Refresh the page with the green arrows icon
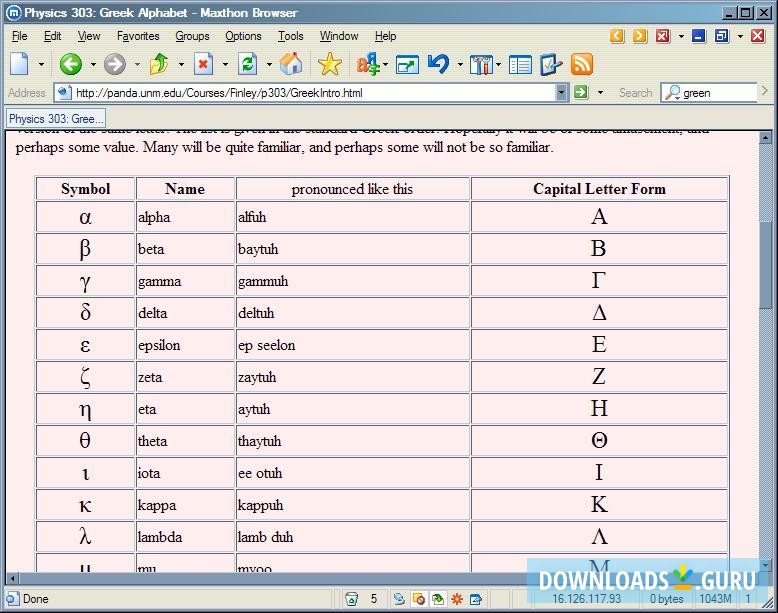The image size is (778, 613). [x=248, y=64]
